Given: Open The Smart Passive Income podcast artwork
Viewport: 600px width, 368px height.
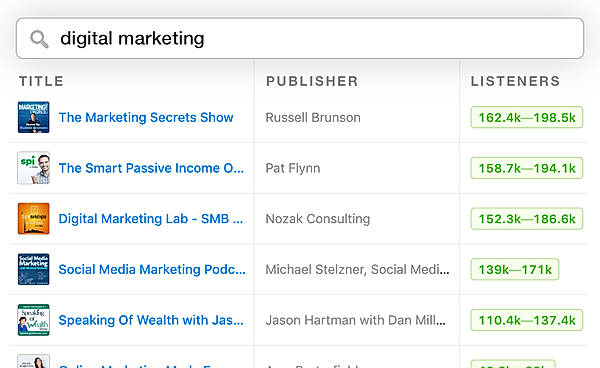Looking at the screenshot, I should point(34,168).
